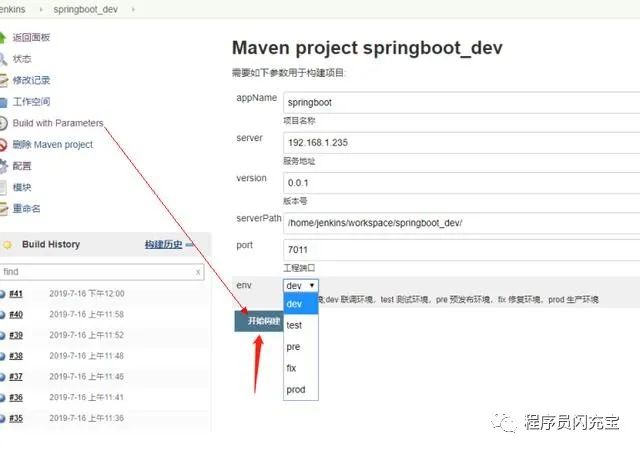Select fix in the env list

pos(300,368)
